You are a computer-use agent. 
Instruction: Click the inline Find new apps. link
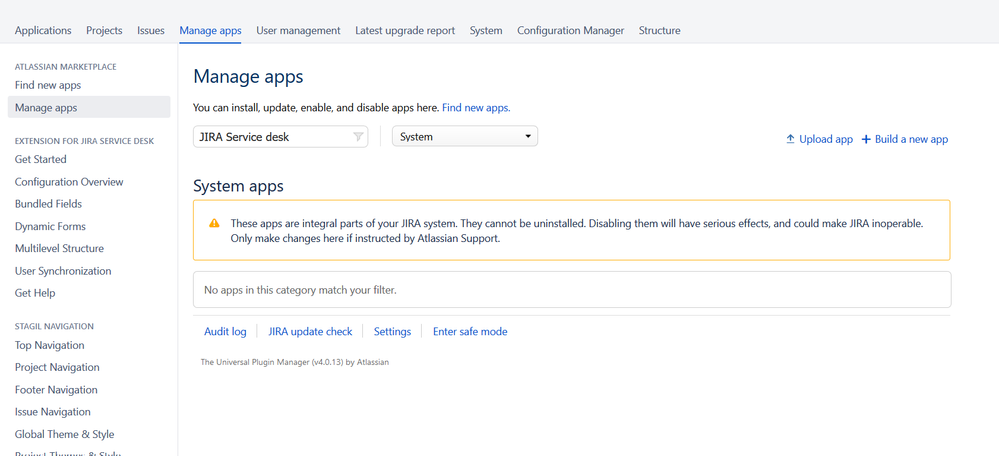tap(476, 108)
